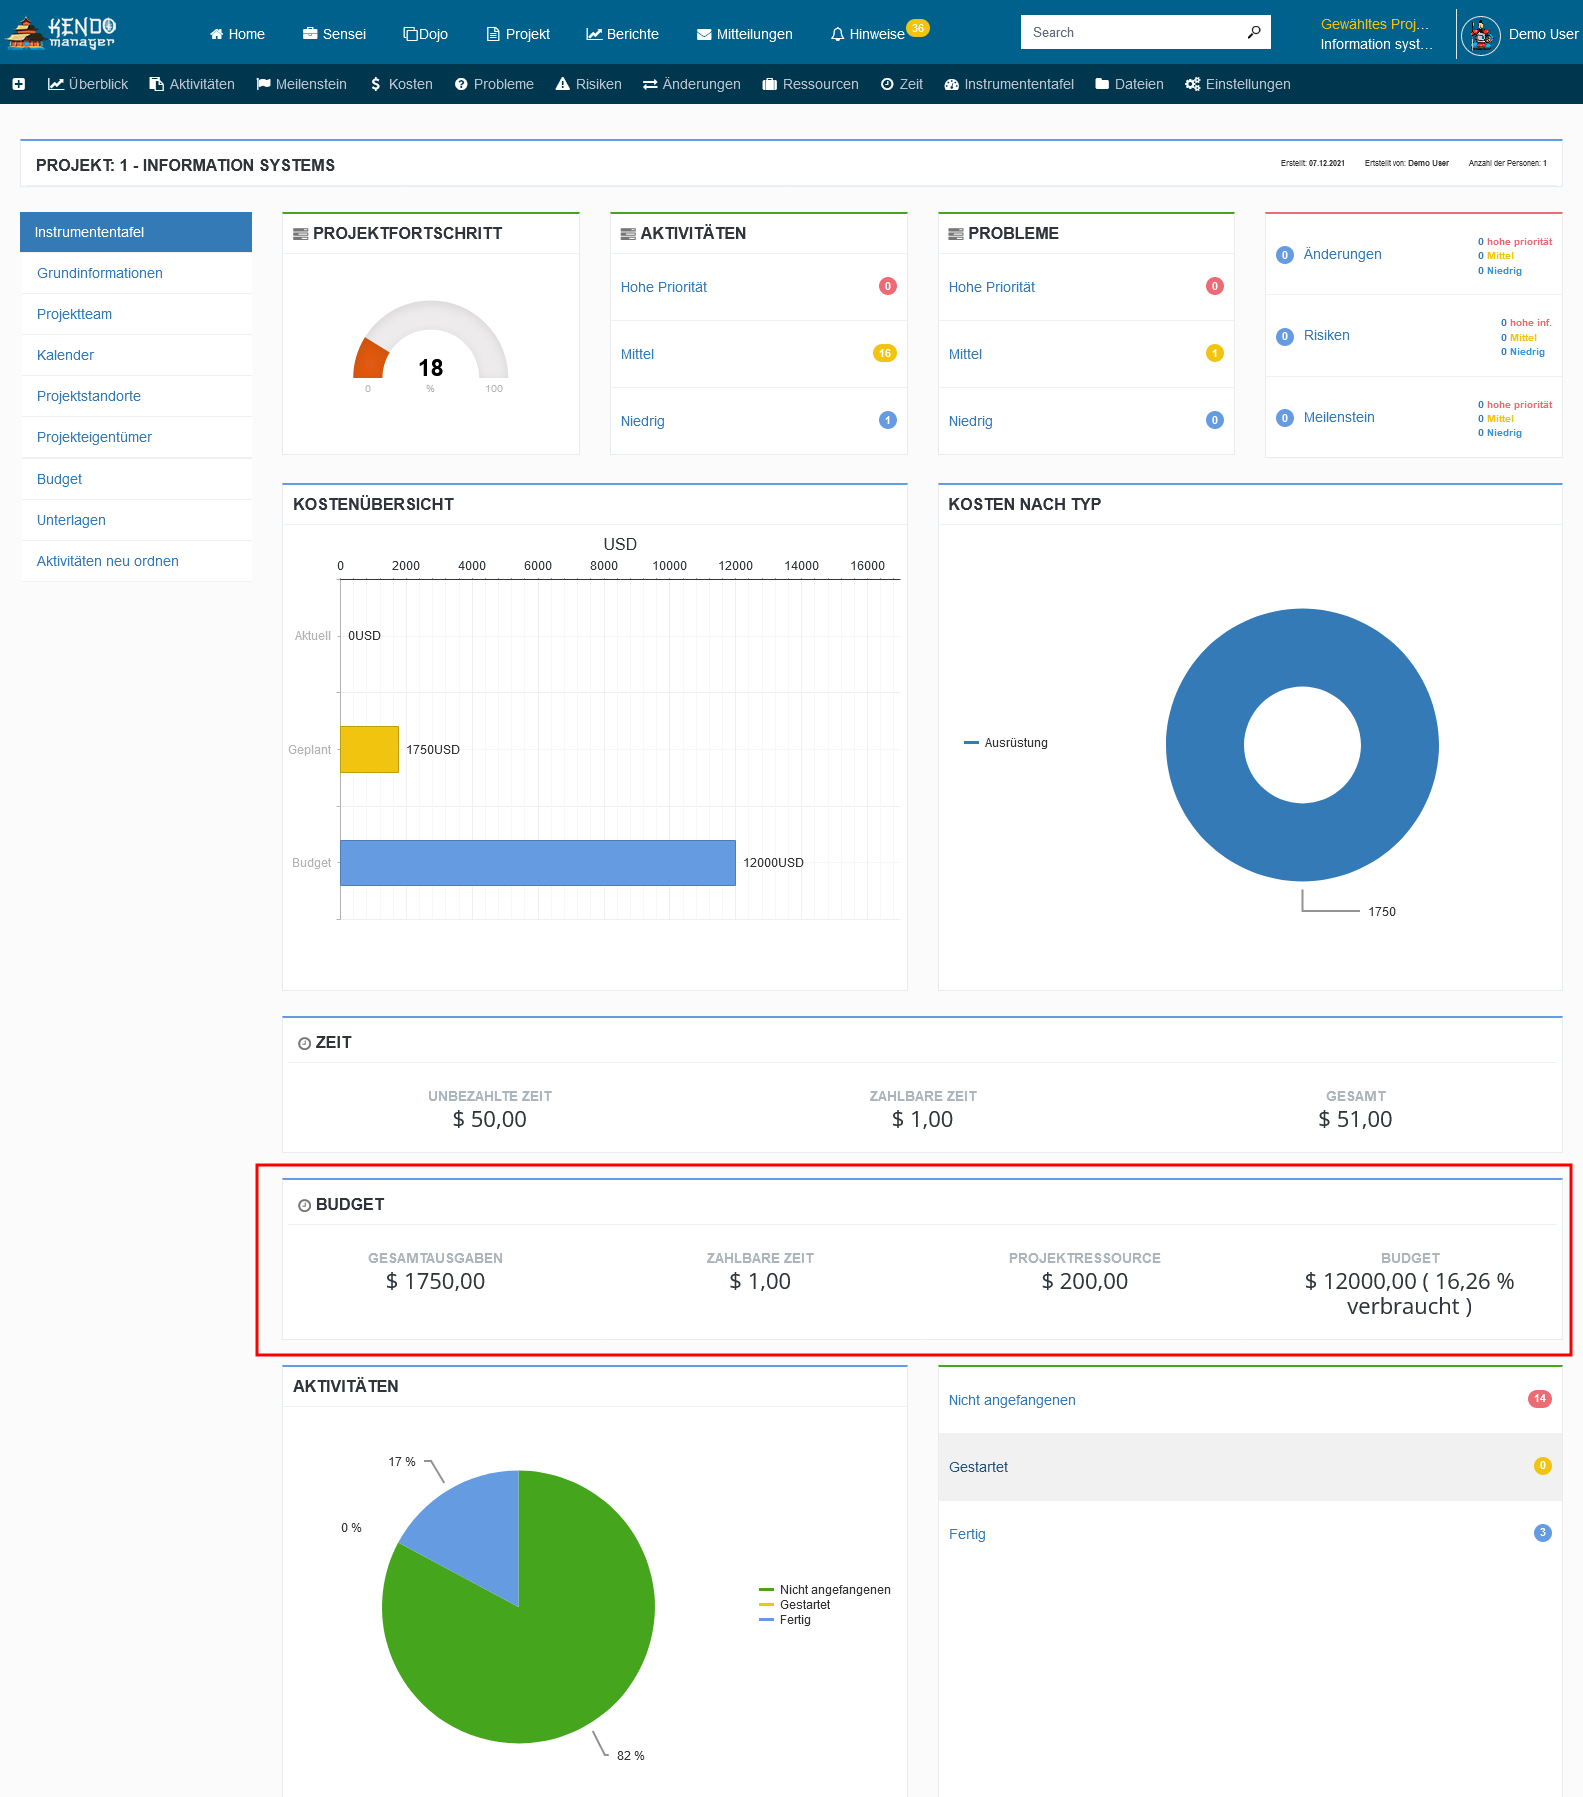Click Mittel under Aktivitäten
The image size is (1583, 1797).
(x=637, y=354)
